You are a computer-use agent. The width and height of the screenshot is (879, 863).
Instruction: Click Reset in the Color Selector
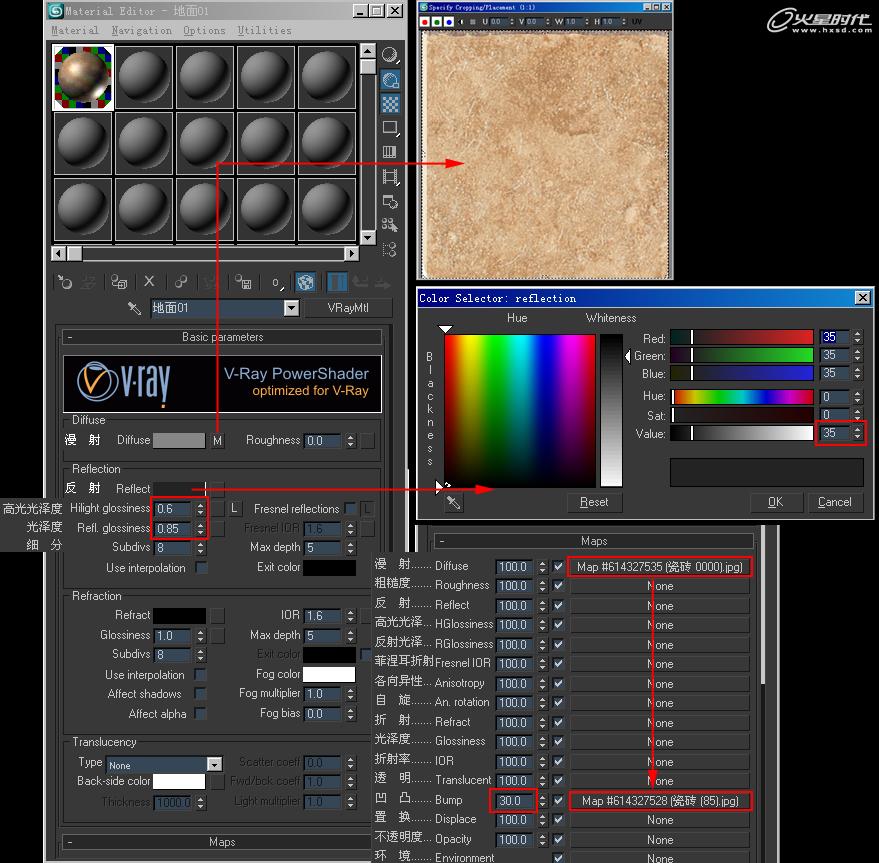tap(594, 502)
